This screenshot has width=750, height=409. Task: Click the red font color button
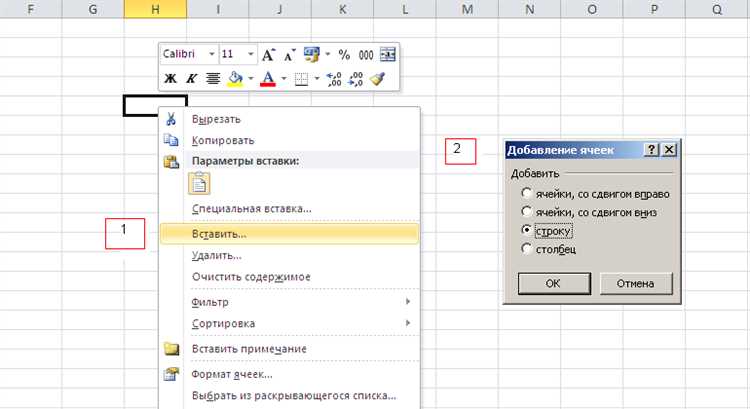point(268,78)
